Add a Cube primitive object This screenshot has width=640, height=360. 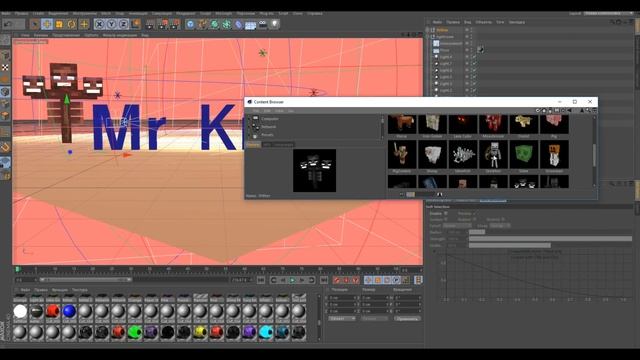pos(190,24)
